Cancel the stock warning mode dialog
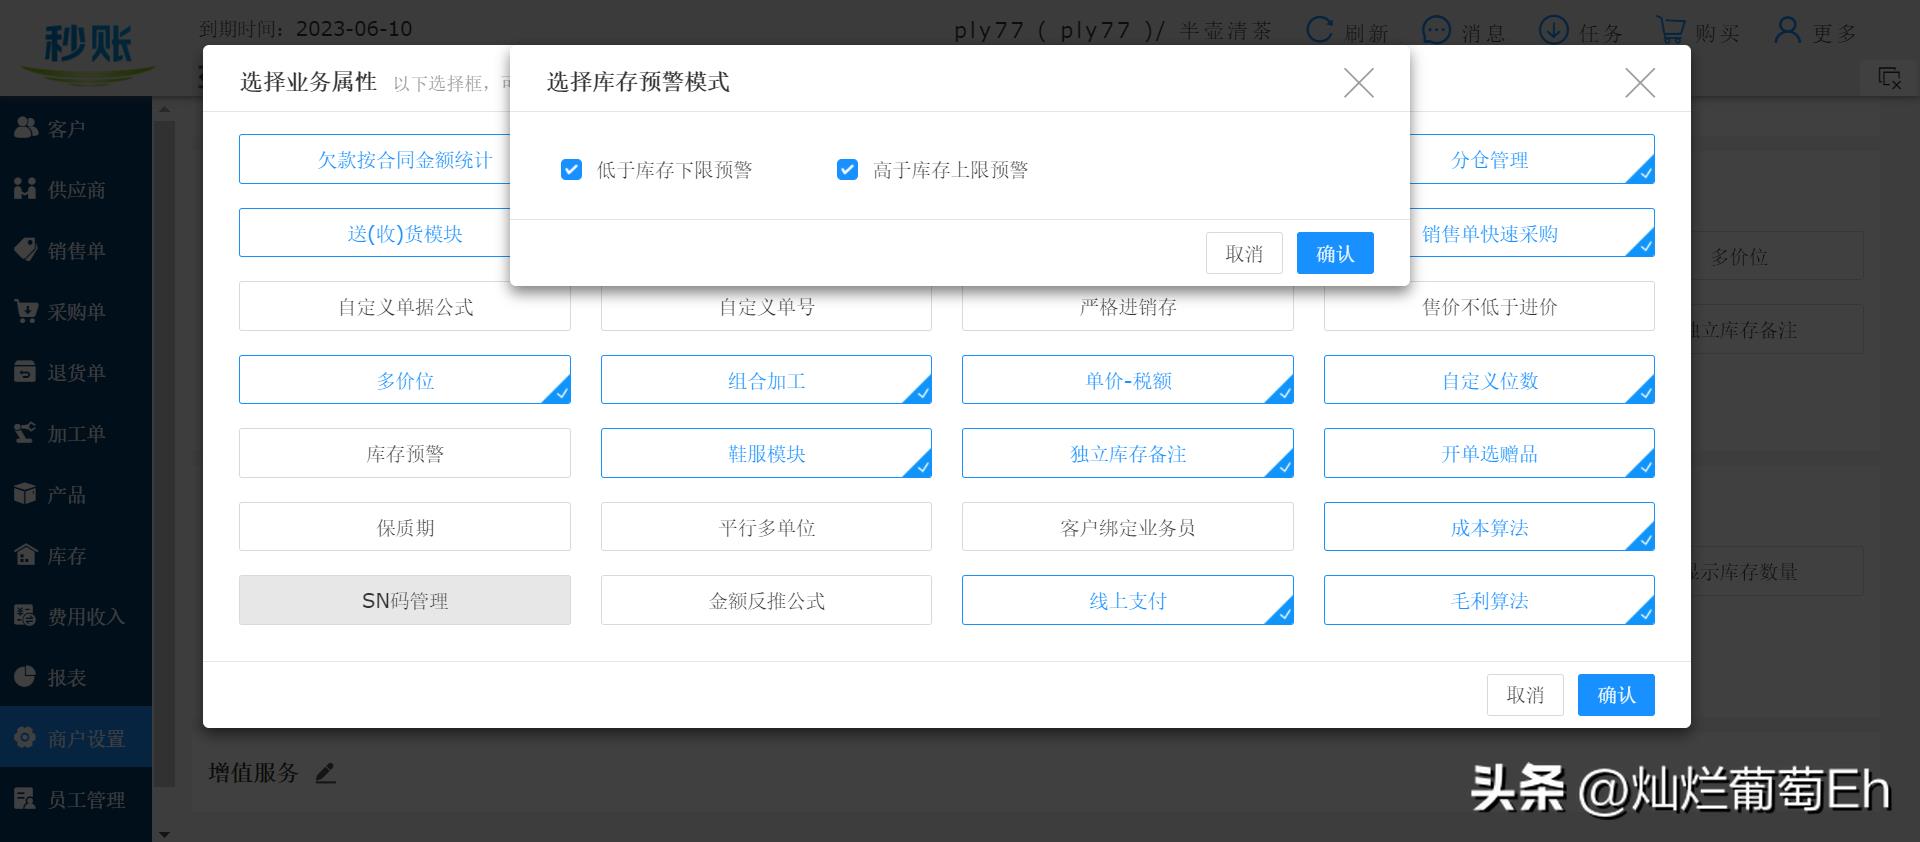This screenshot has width=1920, height=842. [x=1244, y=253]
